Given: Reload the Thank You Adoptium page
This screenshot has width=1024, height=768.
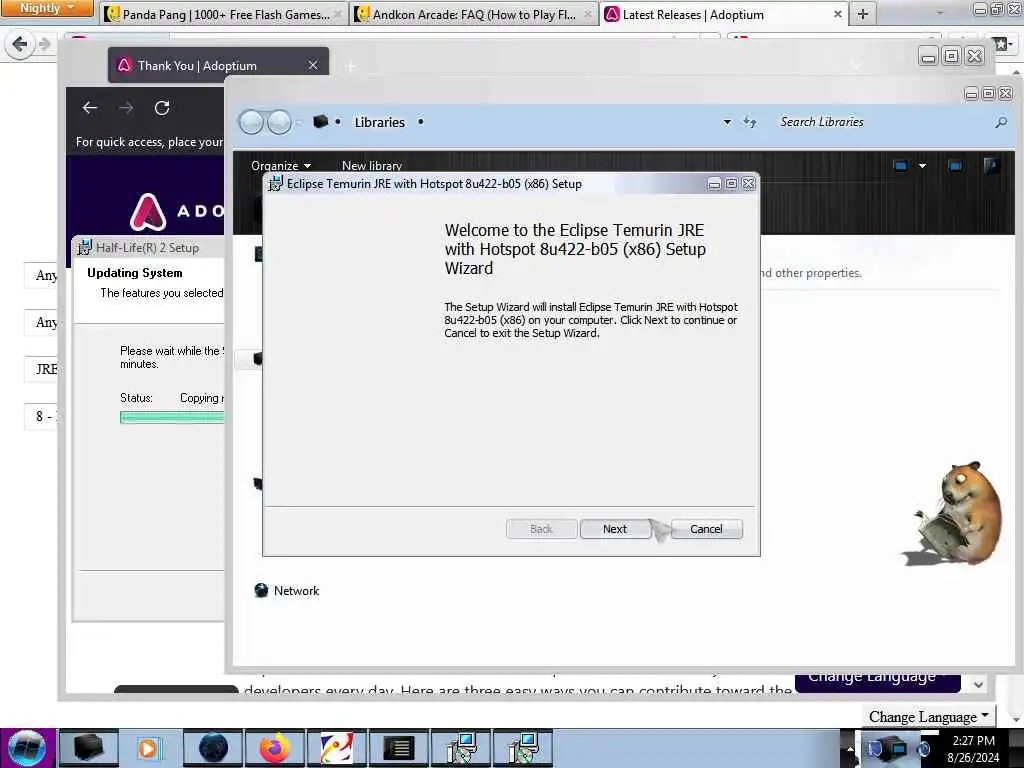Looking at the screenshot, I should (162, 108).
